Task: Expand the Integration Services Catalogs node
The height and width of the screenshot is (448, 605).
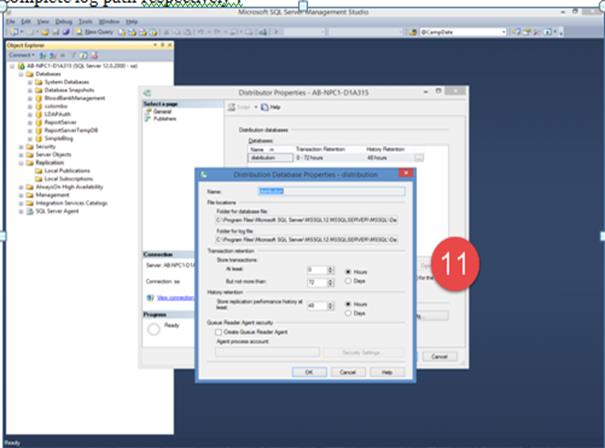Action: [x=21, y=203]
